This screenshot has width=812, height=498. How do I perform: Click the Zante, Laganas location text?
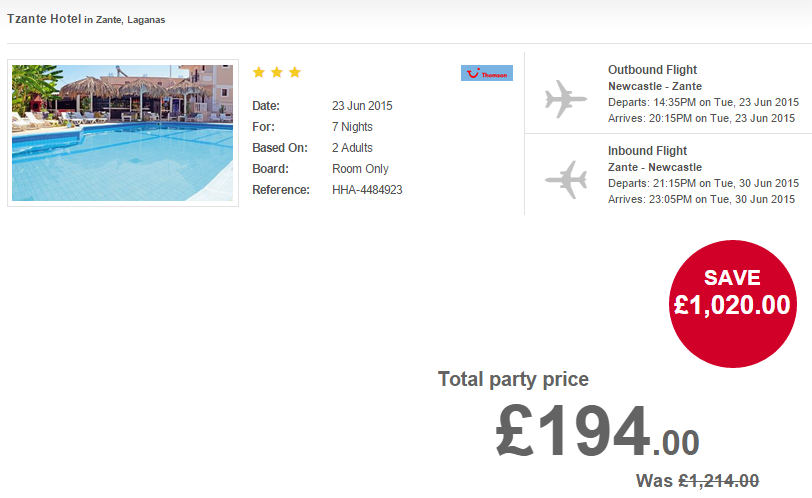pos(130,20)
